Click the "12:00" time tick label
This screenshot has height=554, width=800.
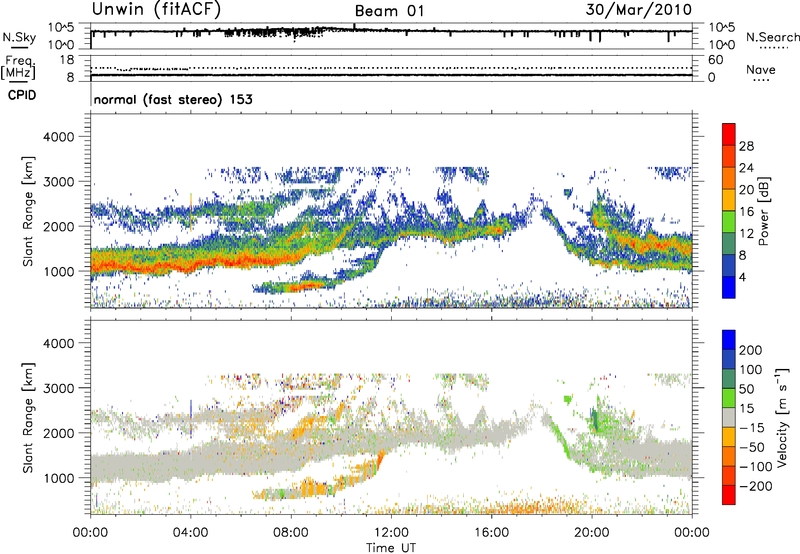[391, 533]
